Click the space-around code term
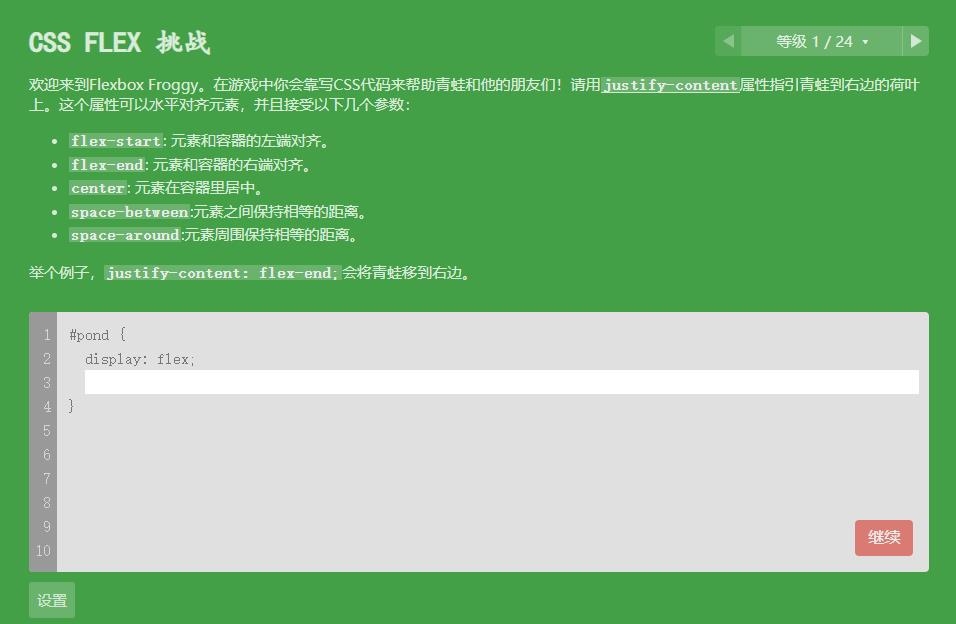This screenshot has width=956, height=624. (125, 235)
